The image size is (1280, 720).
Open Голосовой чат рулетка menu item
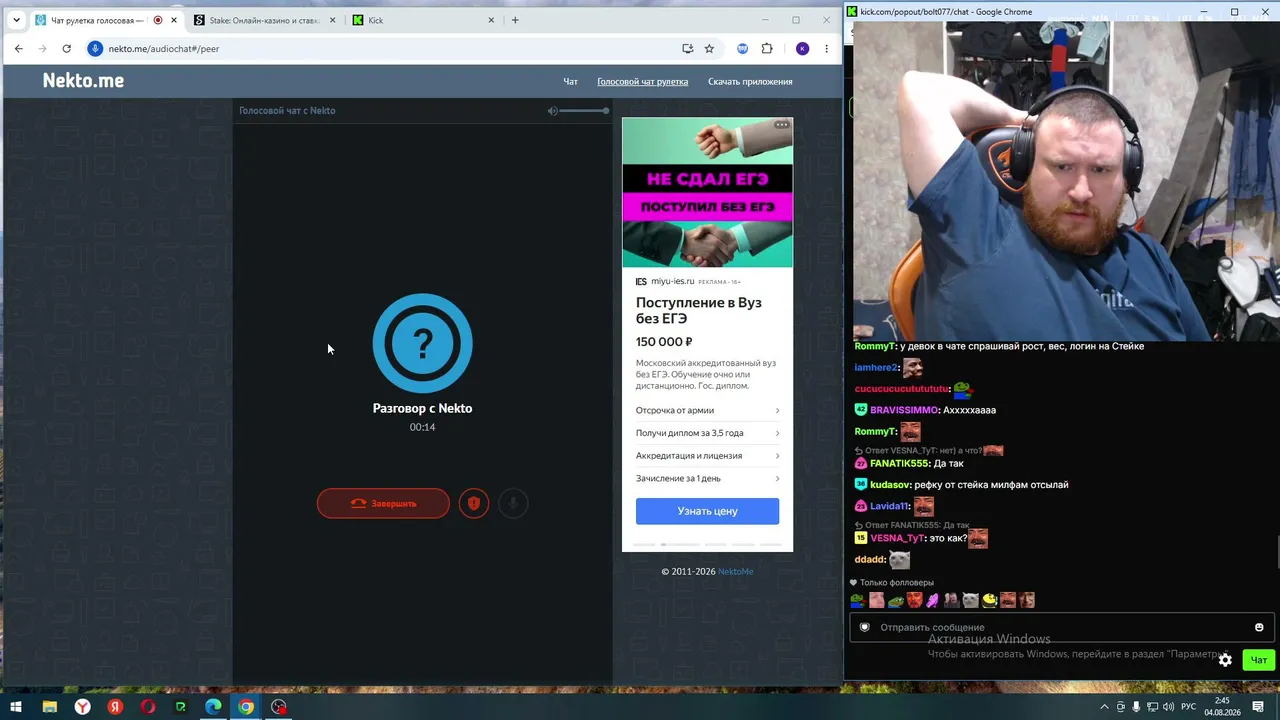click(x=642, y=82)
